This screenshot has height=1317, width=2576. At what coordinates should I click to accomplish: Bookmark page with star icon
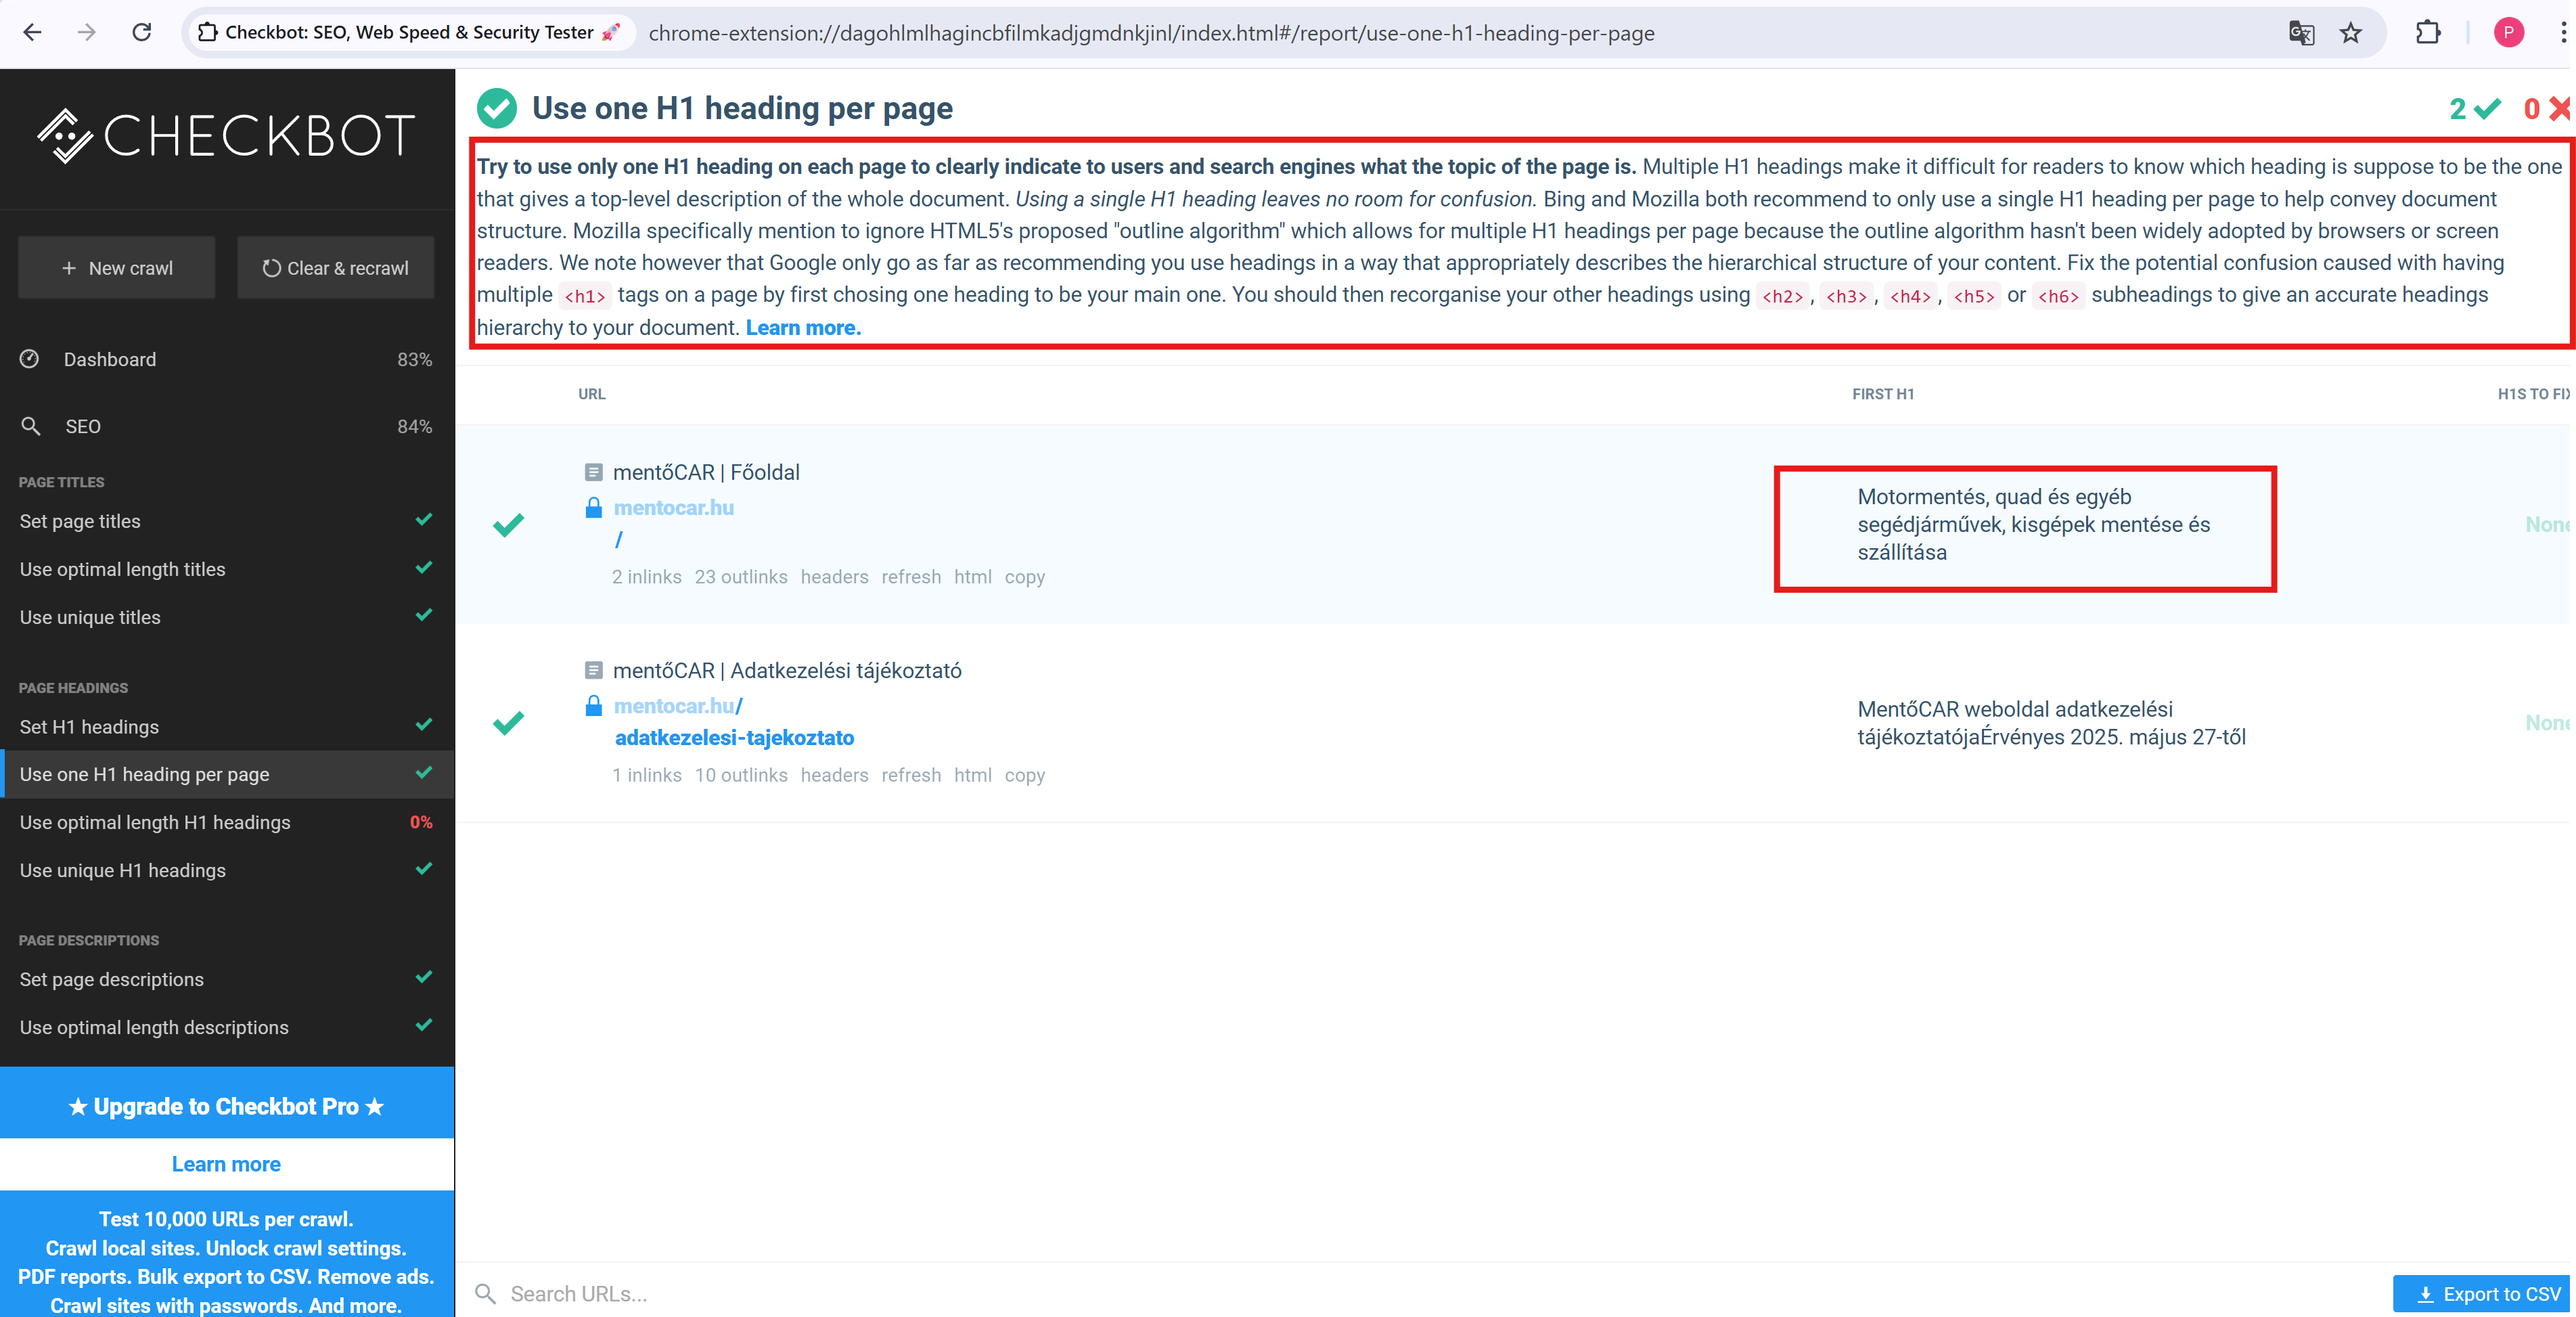[2350, 33]
